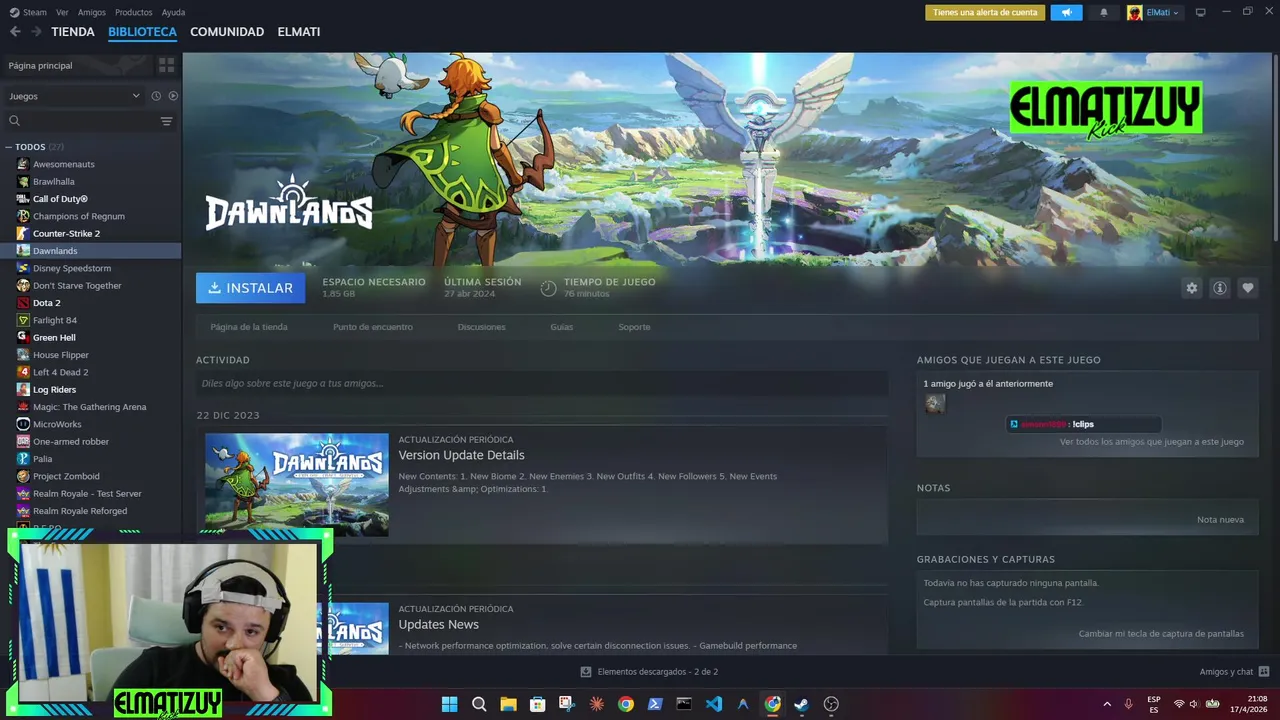Open Windows Start menu
The height and width of the screenshot is (720, 1280).
[450, 704]
